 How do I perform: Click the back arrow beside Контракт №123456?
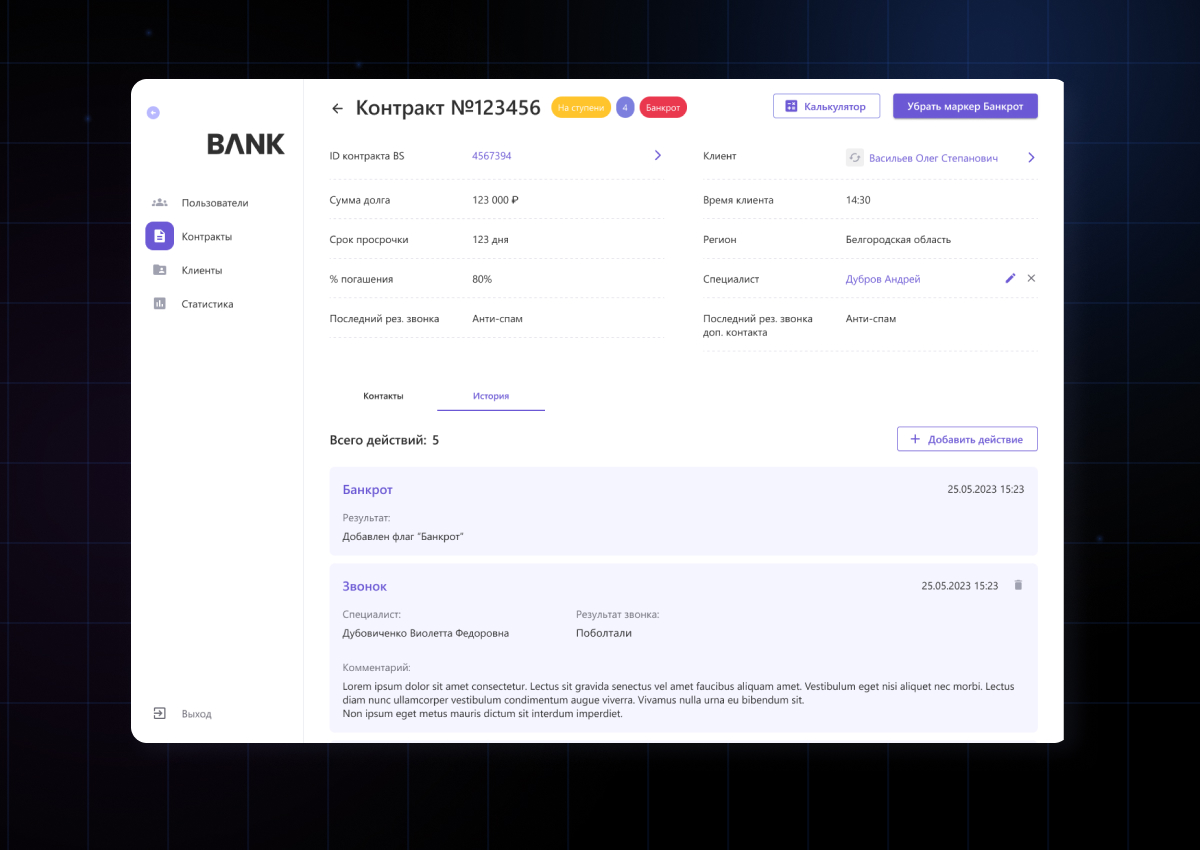pos(335,107)
